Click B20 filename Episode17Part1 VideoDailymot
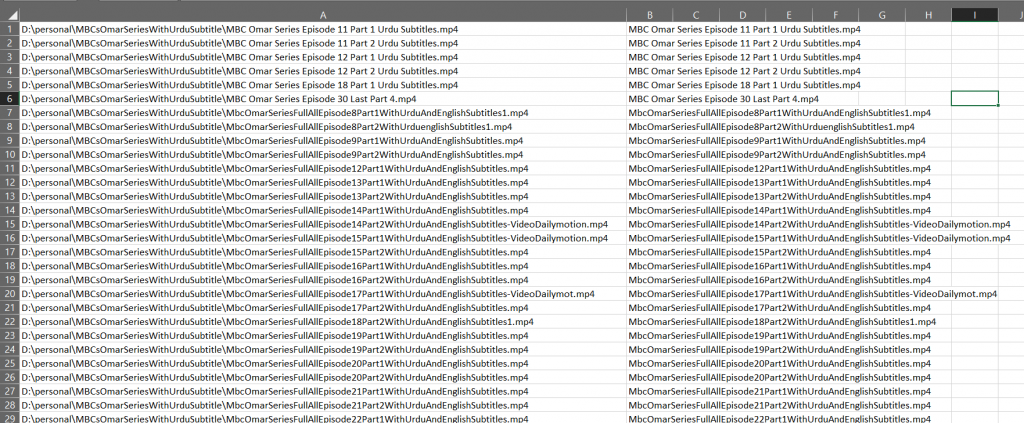This screenshot has width=1024, height=423. 813,294
